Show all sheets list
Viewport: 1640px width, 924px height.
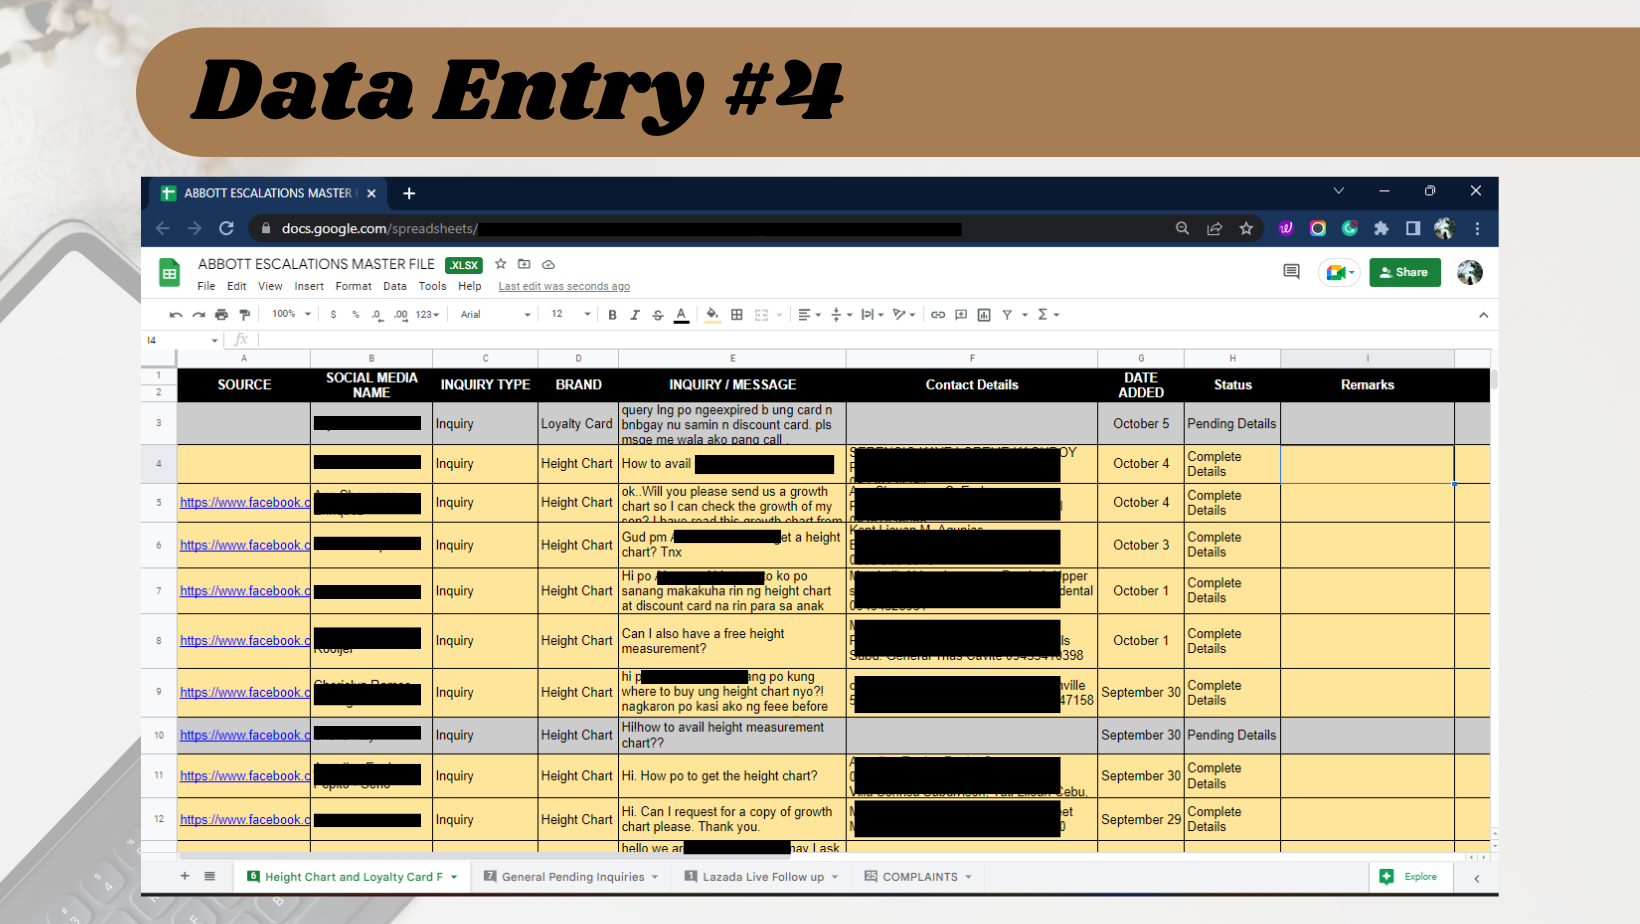[x=210, y=876]
